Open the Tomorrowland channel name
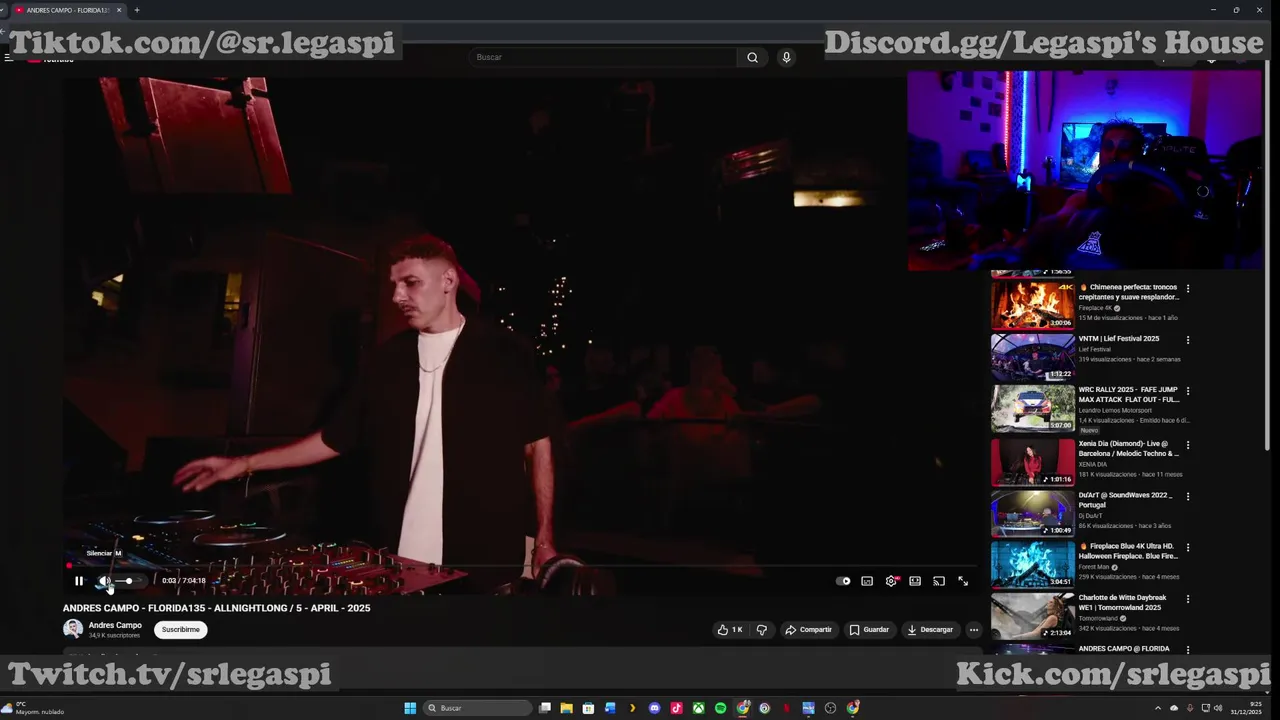1280x720 pixels. click(x=1100, y=618)
